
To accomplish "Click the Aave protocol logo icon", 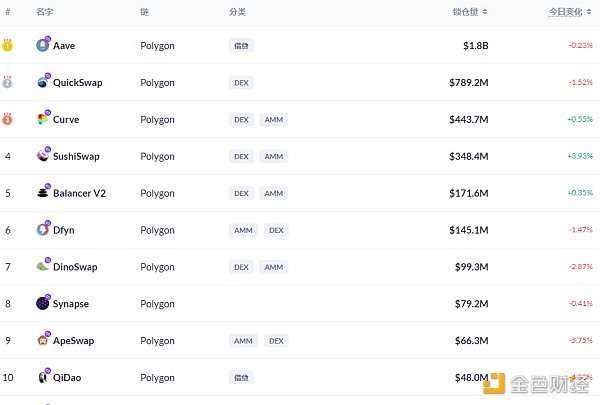I will coord(42,45).
